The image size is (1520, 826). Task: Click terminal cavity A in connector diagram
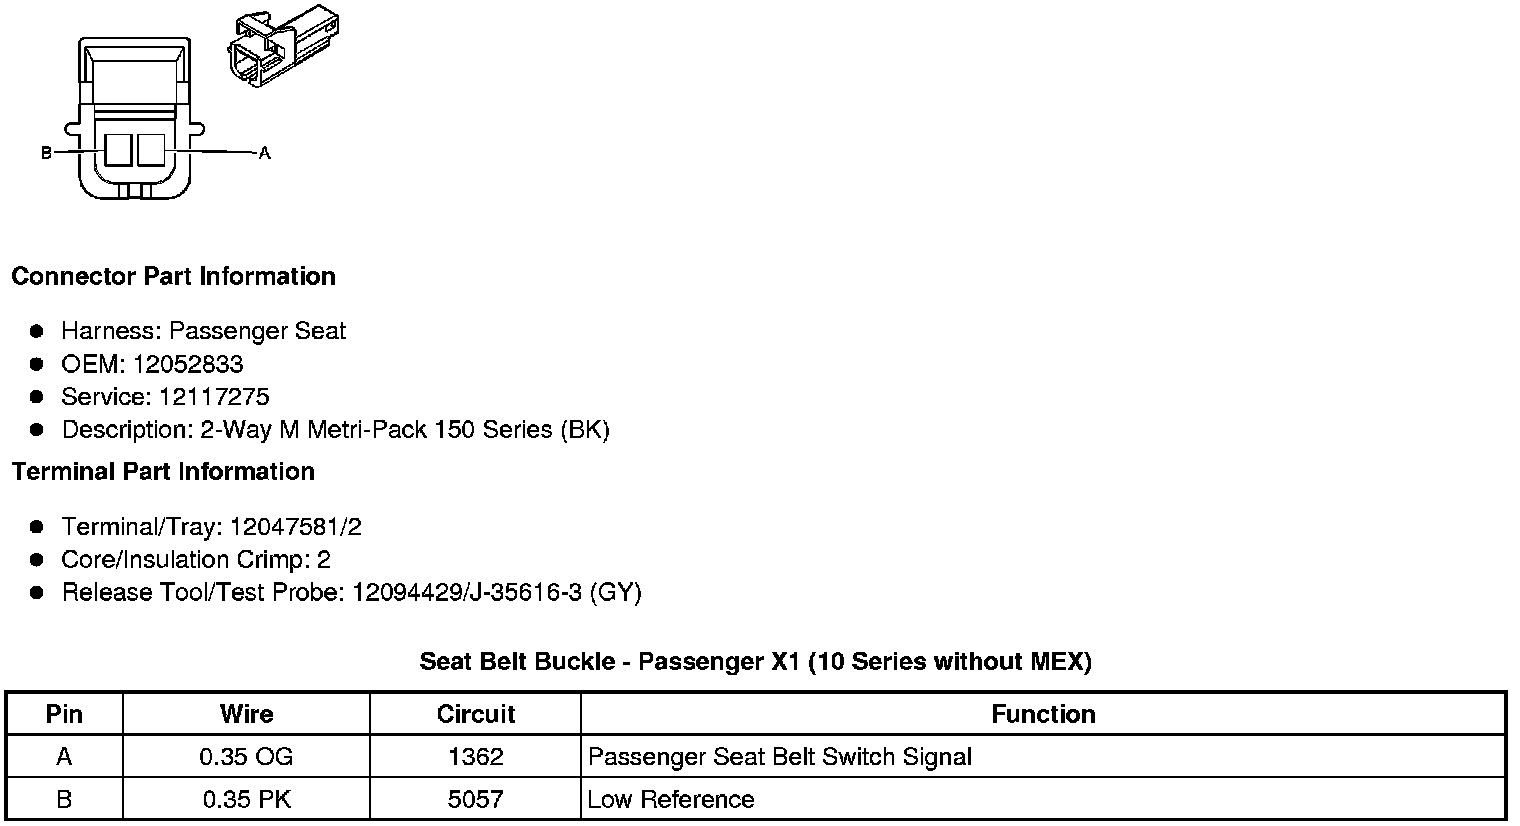click(x=150, y=151)
